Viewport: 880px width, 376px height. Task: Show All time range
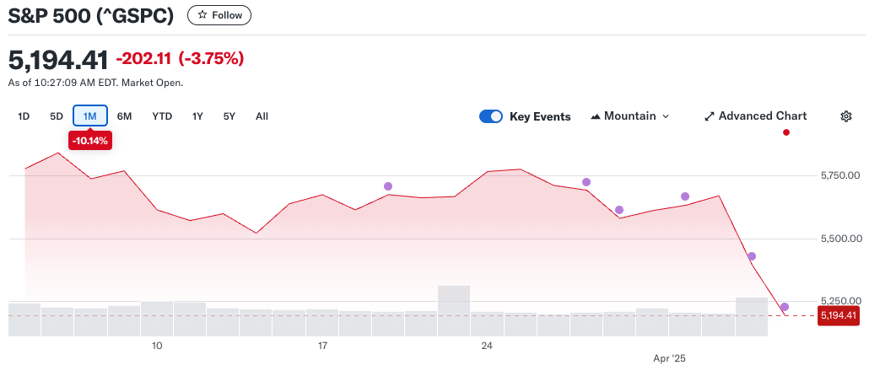[x=262, y=117]
